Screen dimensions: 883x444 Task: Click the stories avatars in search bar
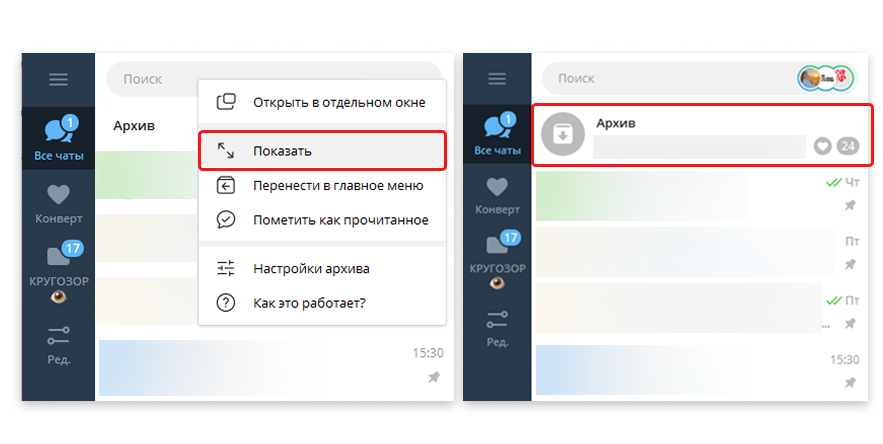tap(826, 78)
